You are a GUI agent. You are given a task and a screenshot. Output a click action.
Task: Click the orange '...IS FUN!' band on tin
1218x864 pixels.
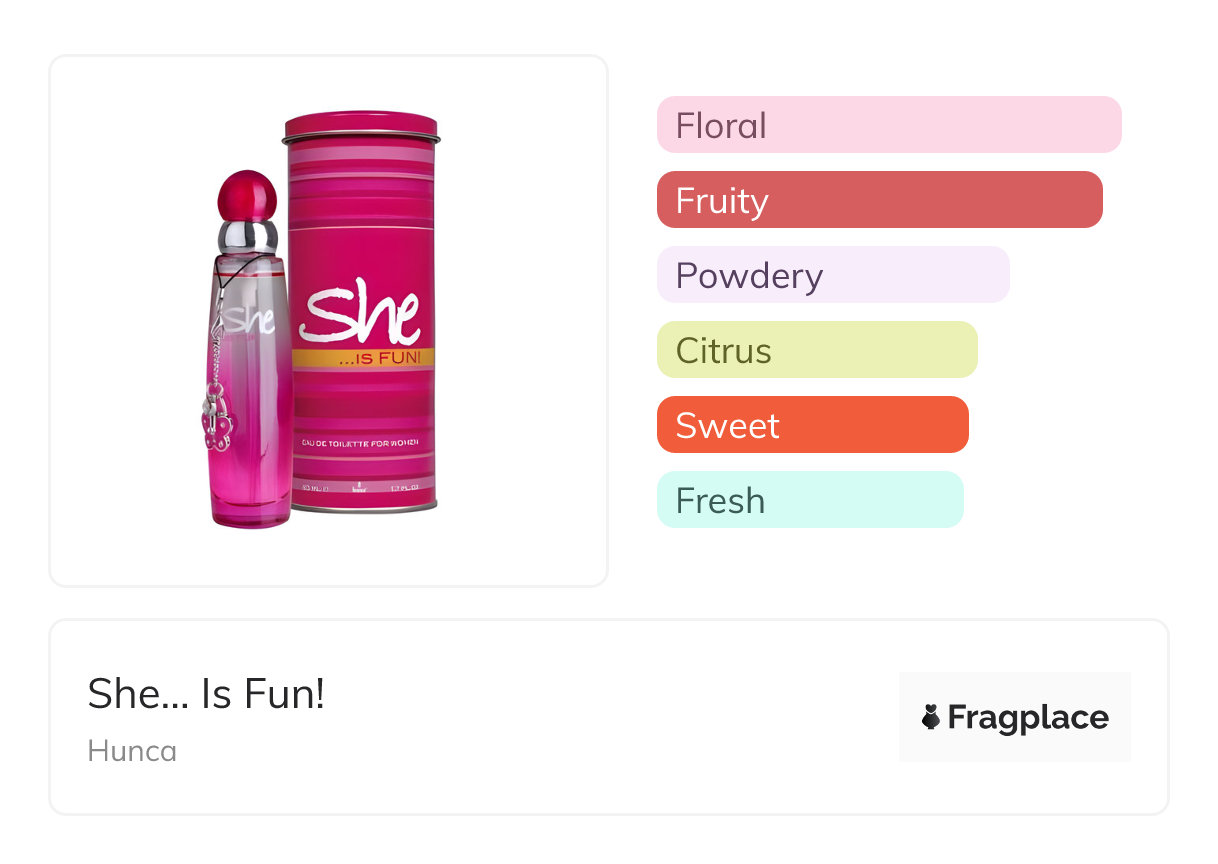point(364,357)
